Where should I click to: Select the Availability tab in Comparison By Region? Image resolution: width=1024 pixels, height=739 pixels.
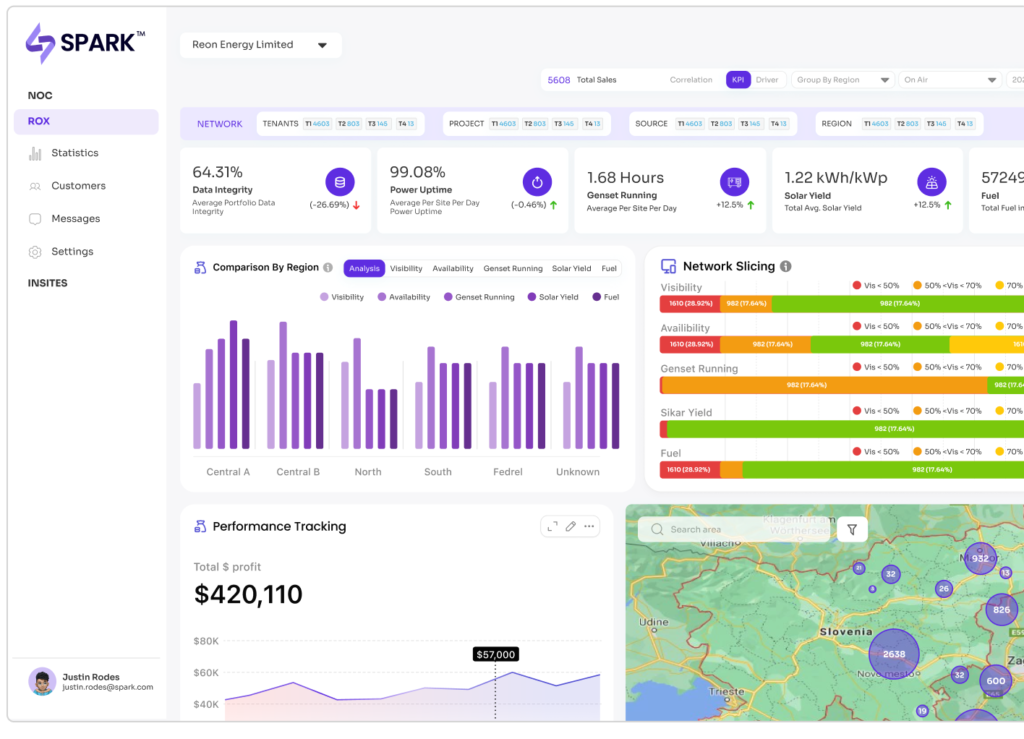click(453, 269)
